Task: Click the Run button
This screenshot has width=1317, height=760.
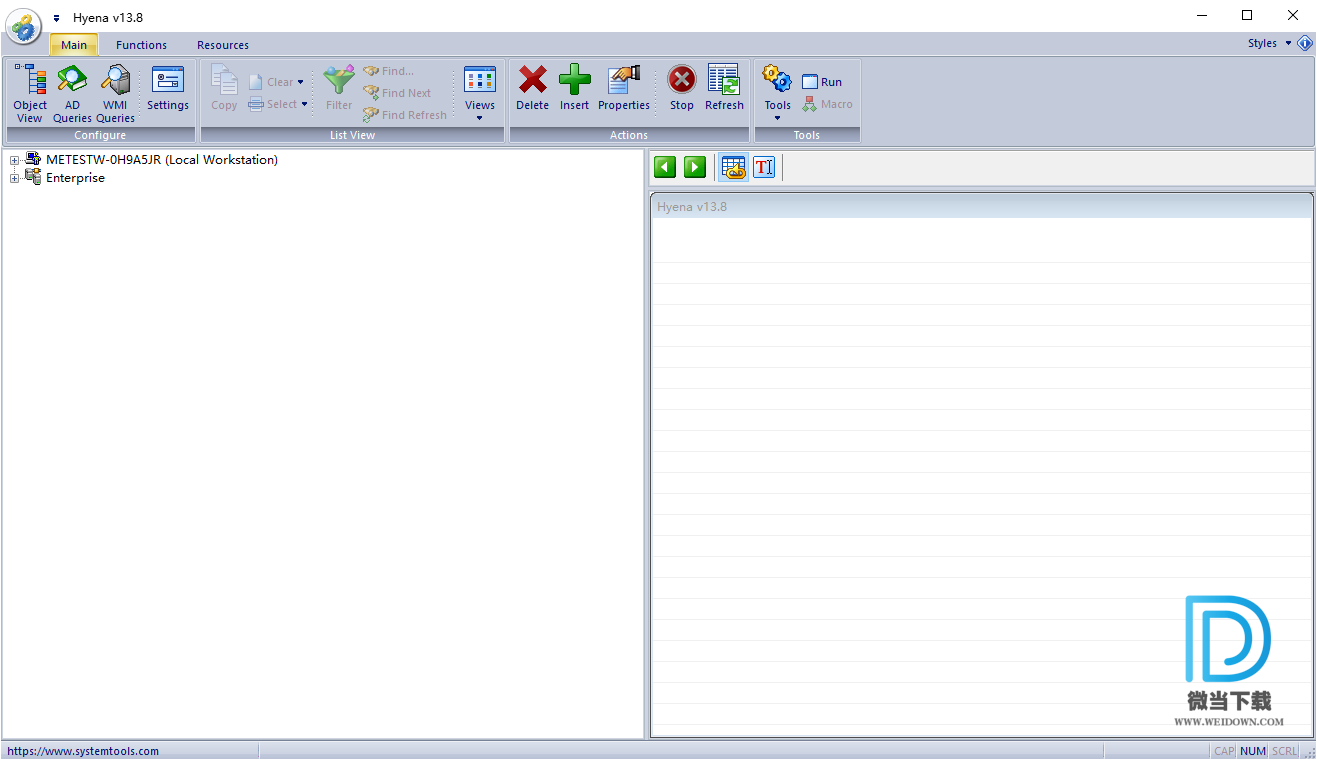Action: (x=822, y=82)
